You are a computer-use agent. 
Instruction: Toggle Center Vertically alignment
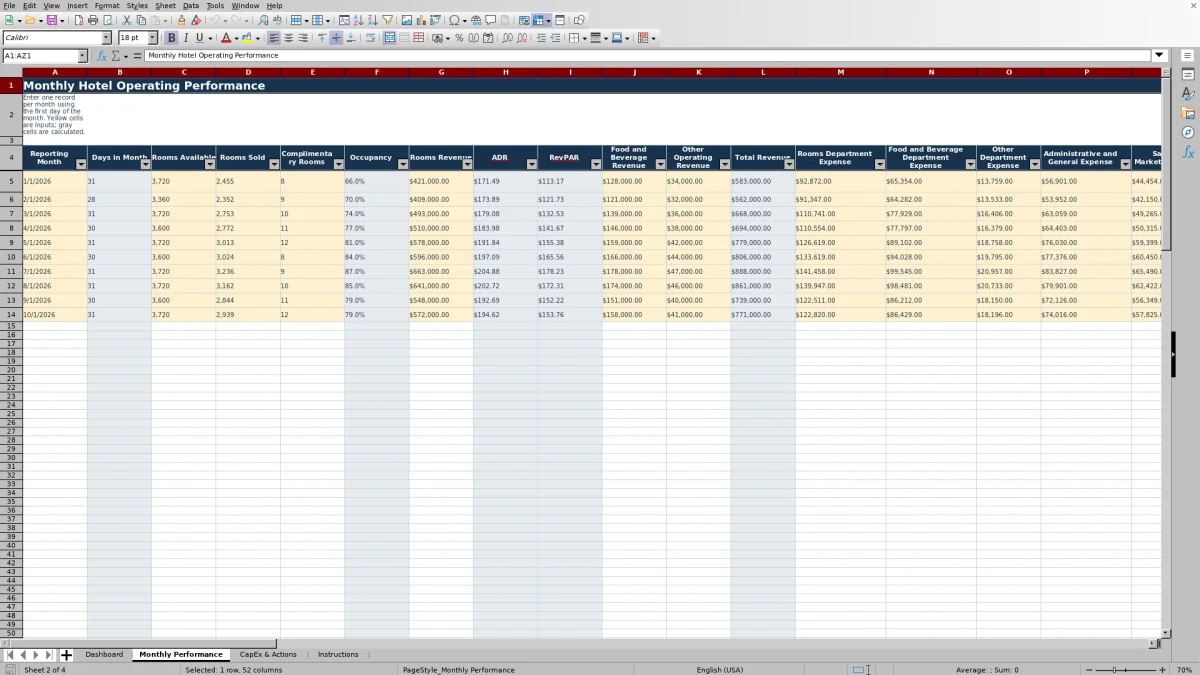[336, 38]
